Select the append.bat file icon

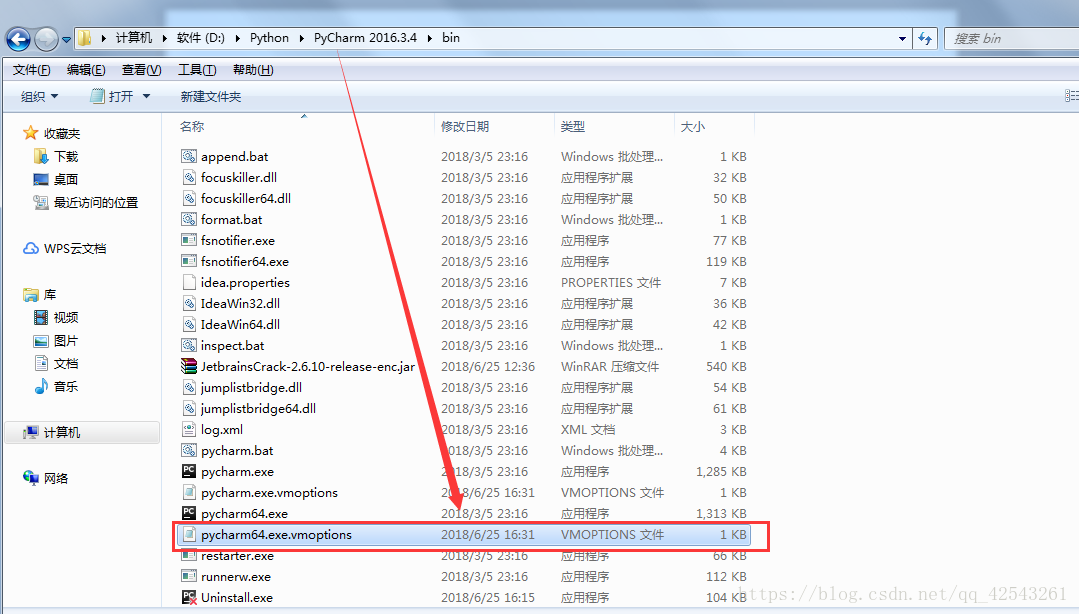[x=189, y=156]
